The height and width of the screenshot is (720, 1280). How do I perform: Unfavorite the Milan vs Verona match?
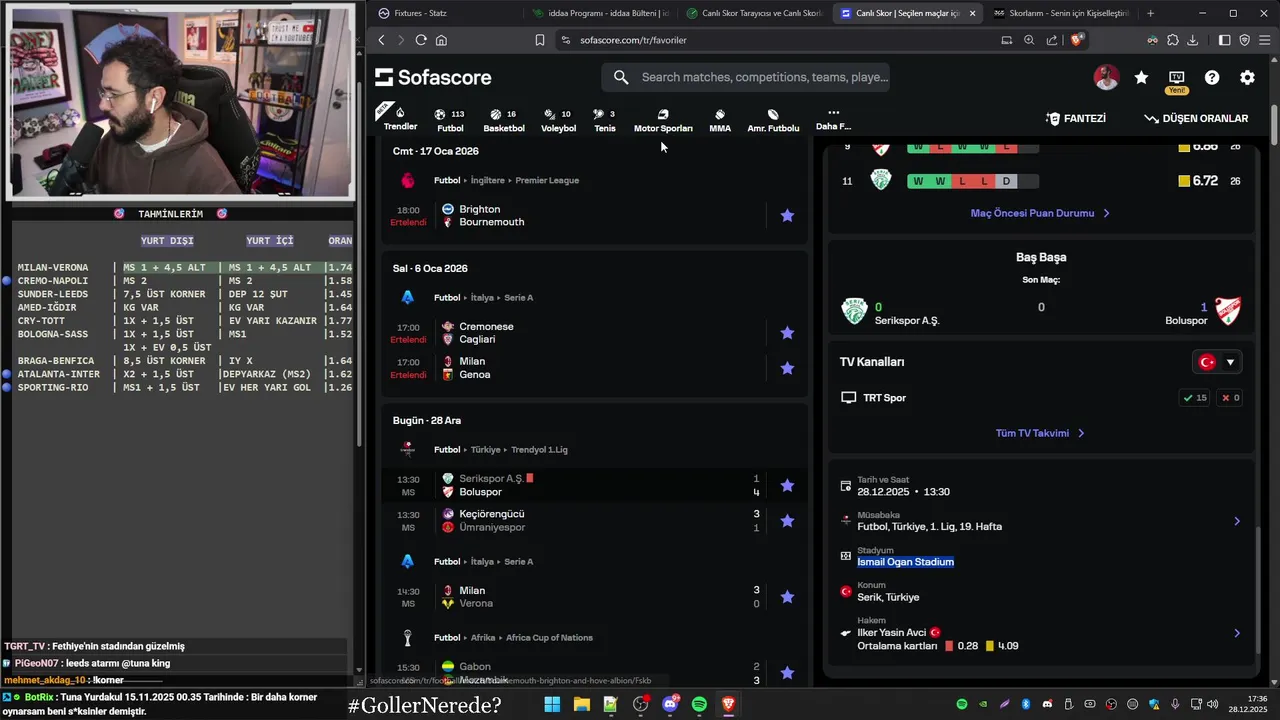[787, 597]
